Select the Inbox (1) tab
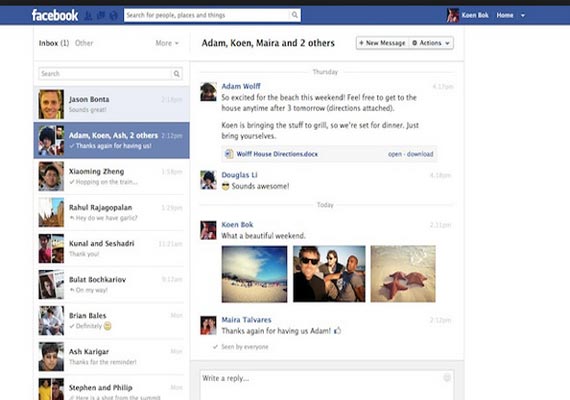Viewport: 570px width, 400px height. [54, 43]
